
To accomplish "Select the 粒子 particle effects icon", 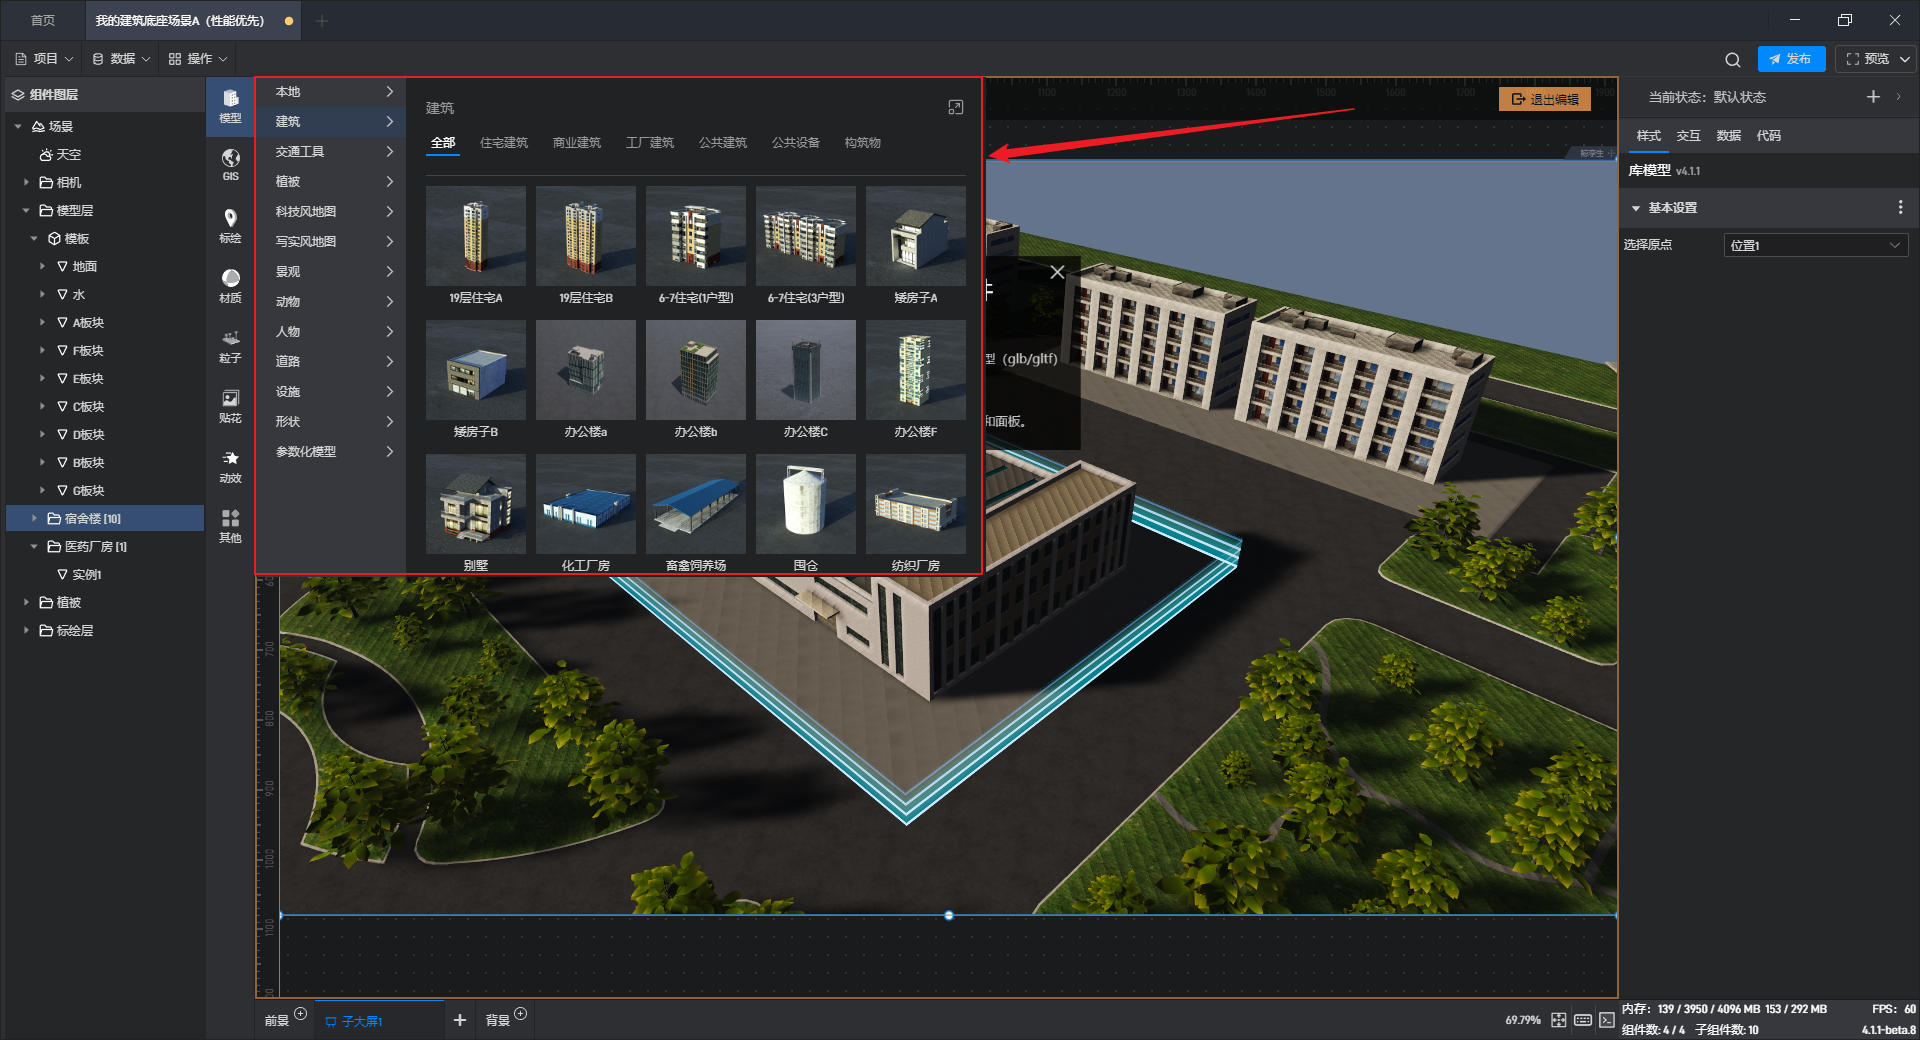I will (230, 345).
